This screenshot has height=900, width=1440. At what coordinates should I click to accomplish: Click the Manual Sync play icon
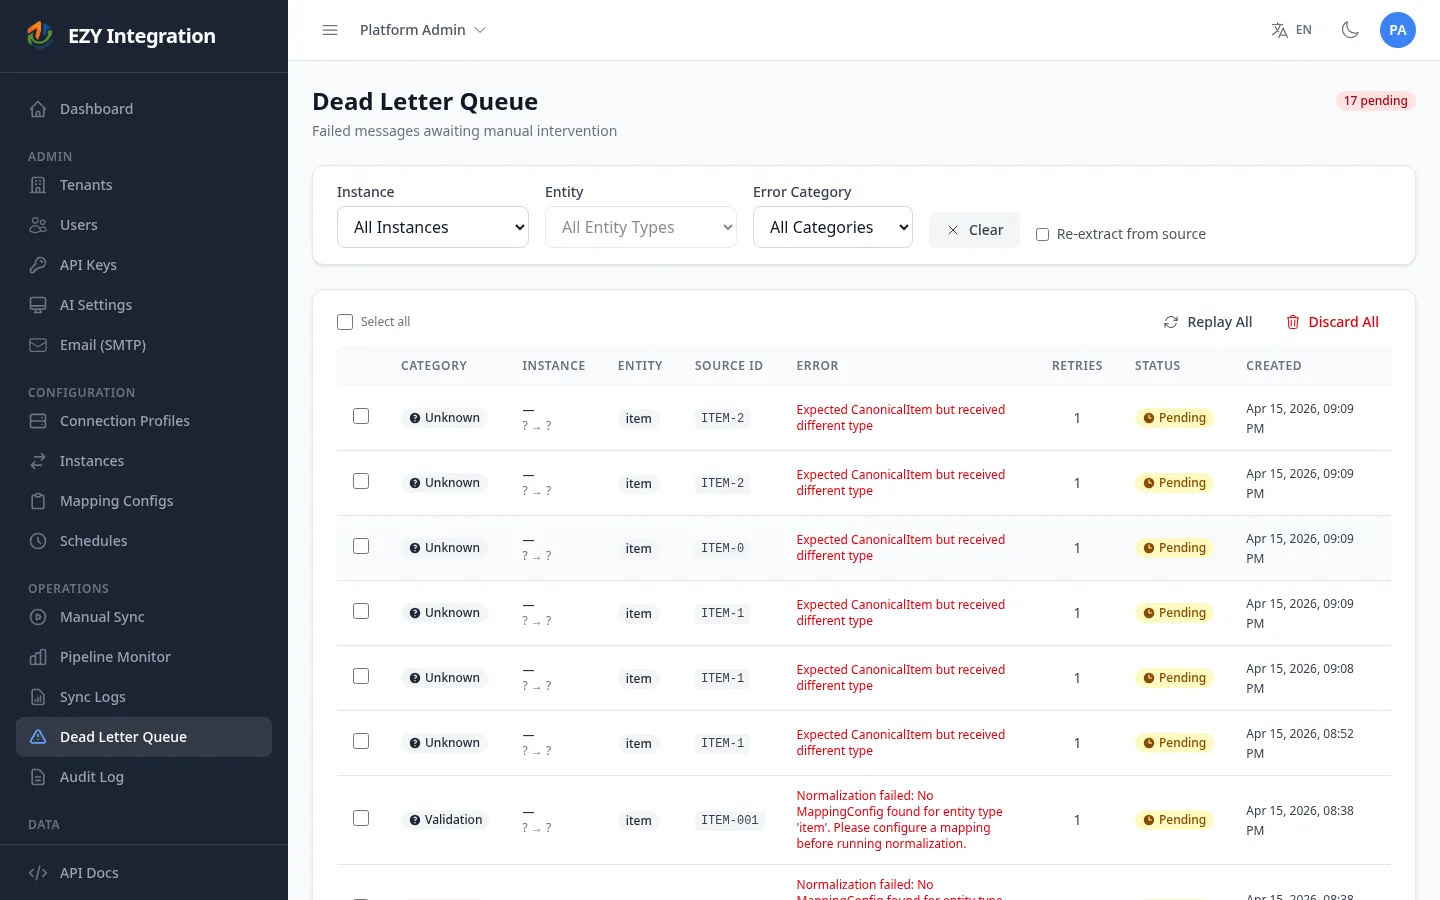click(x=38, y=617)
